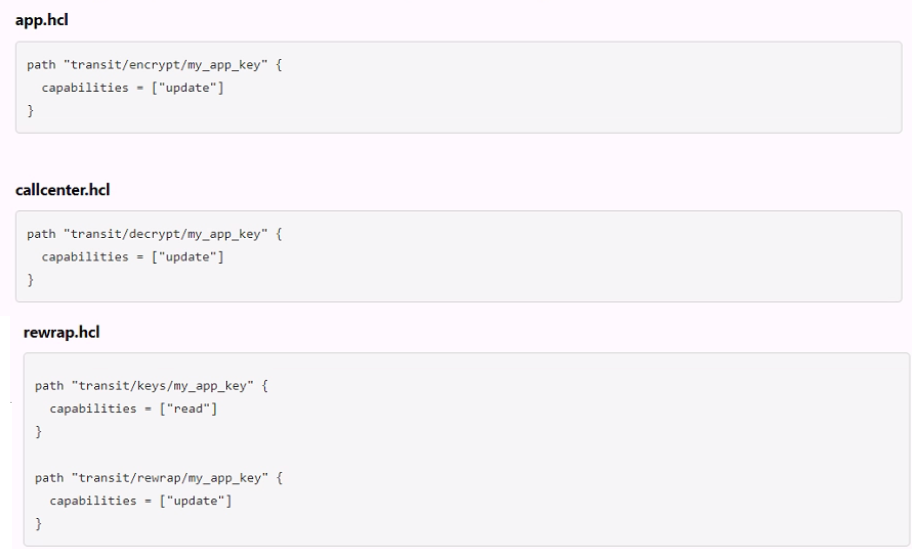Viewport: 912px width, 549px height.
Task: Click the closing brace in app.hcl block
Action: coord(31,112)
